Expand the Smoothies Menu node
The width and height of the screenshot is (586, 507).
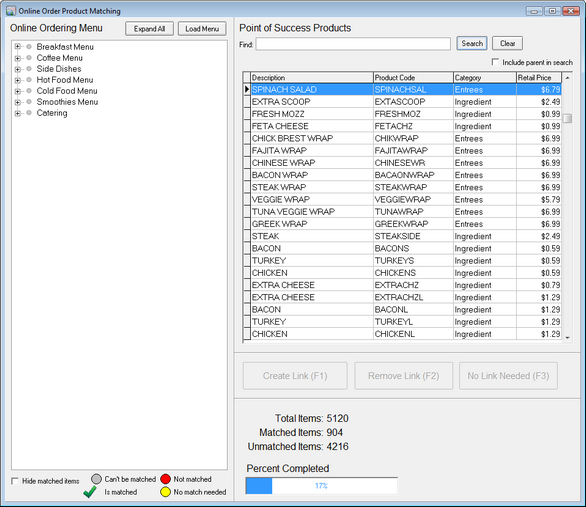pyautogui.click(x=17, y=102)
